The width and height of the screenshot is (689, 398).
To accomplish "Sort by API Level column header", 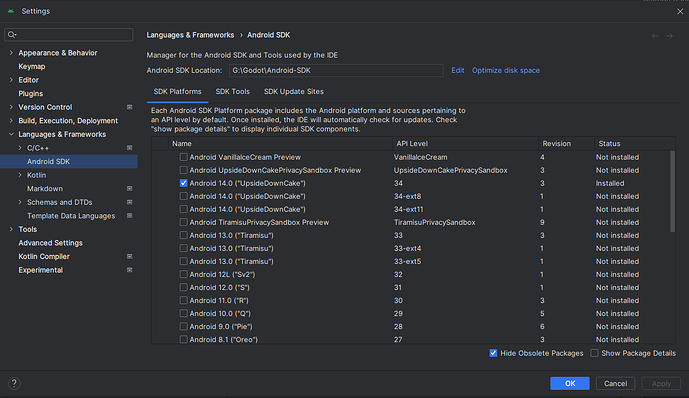I will coord(465,144).
